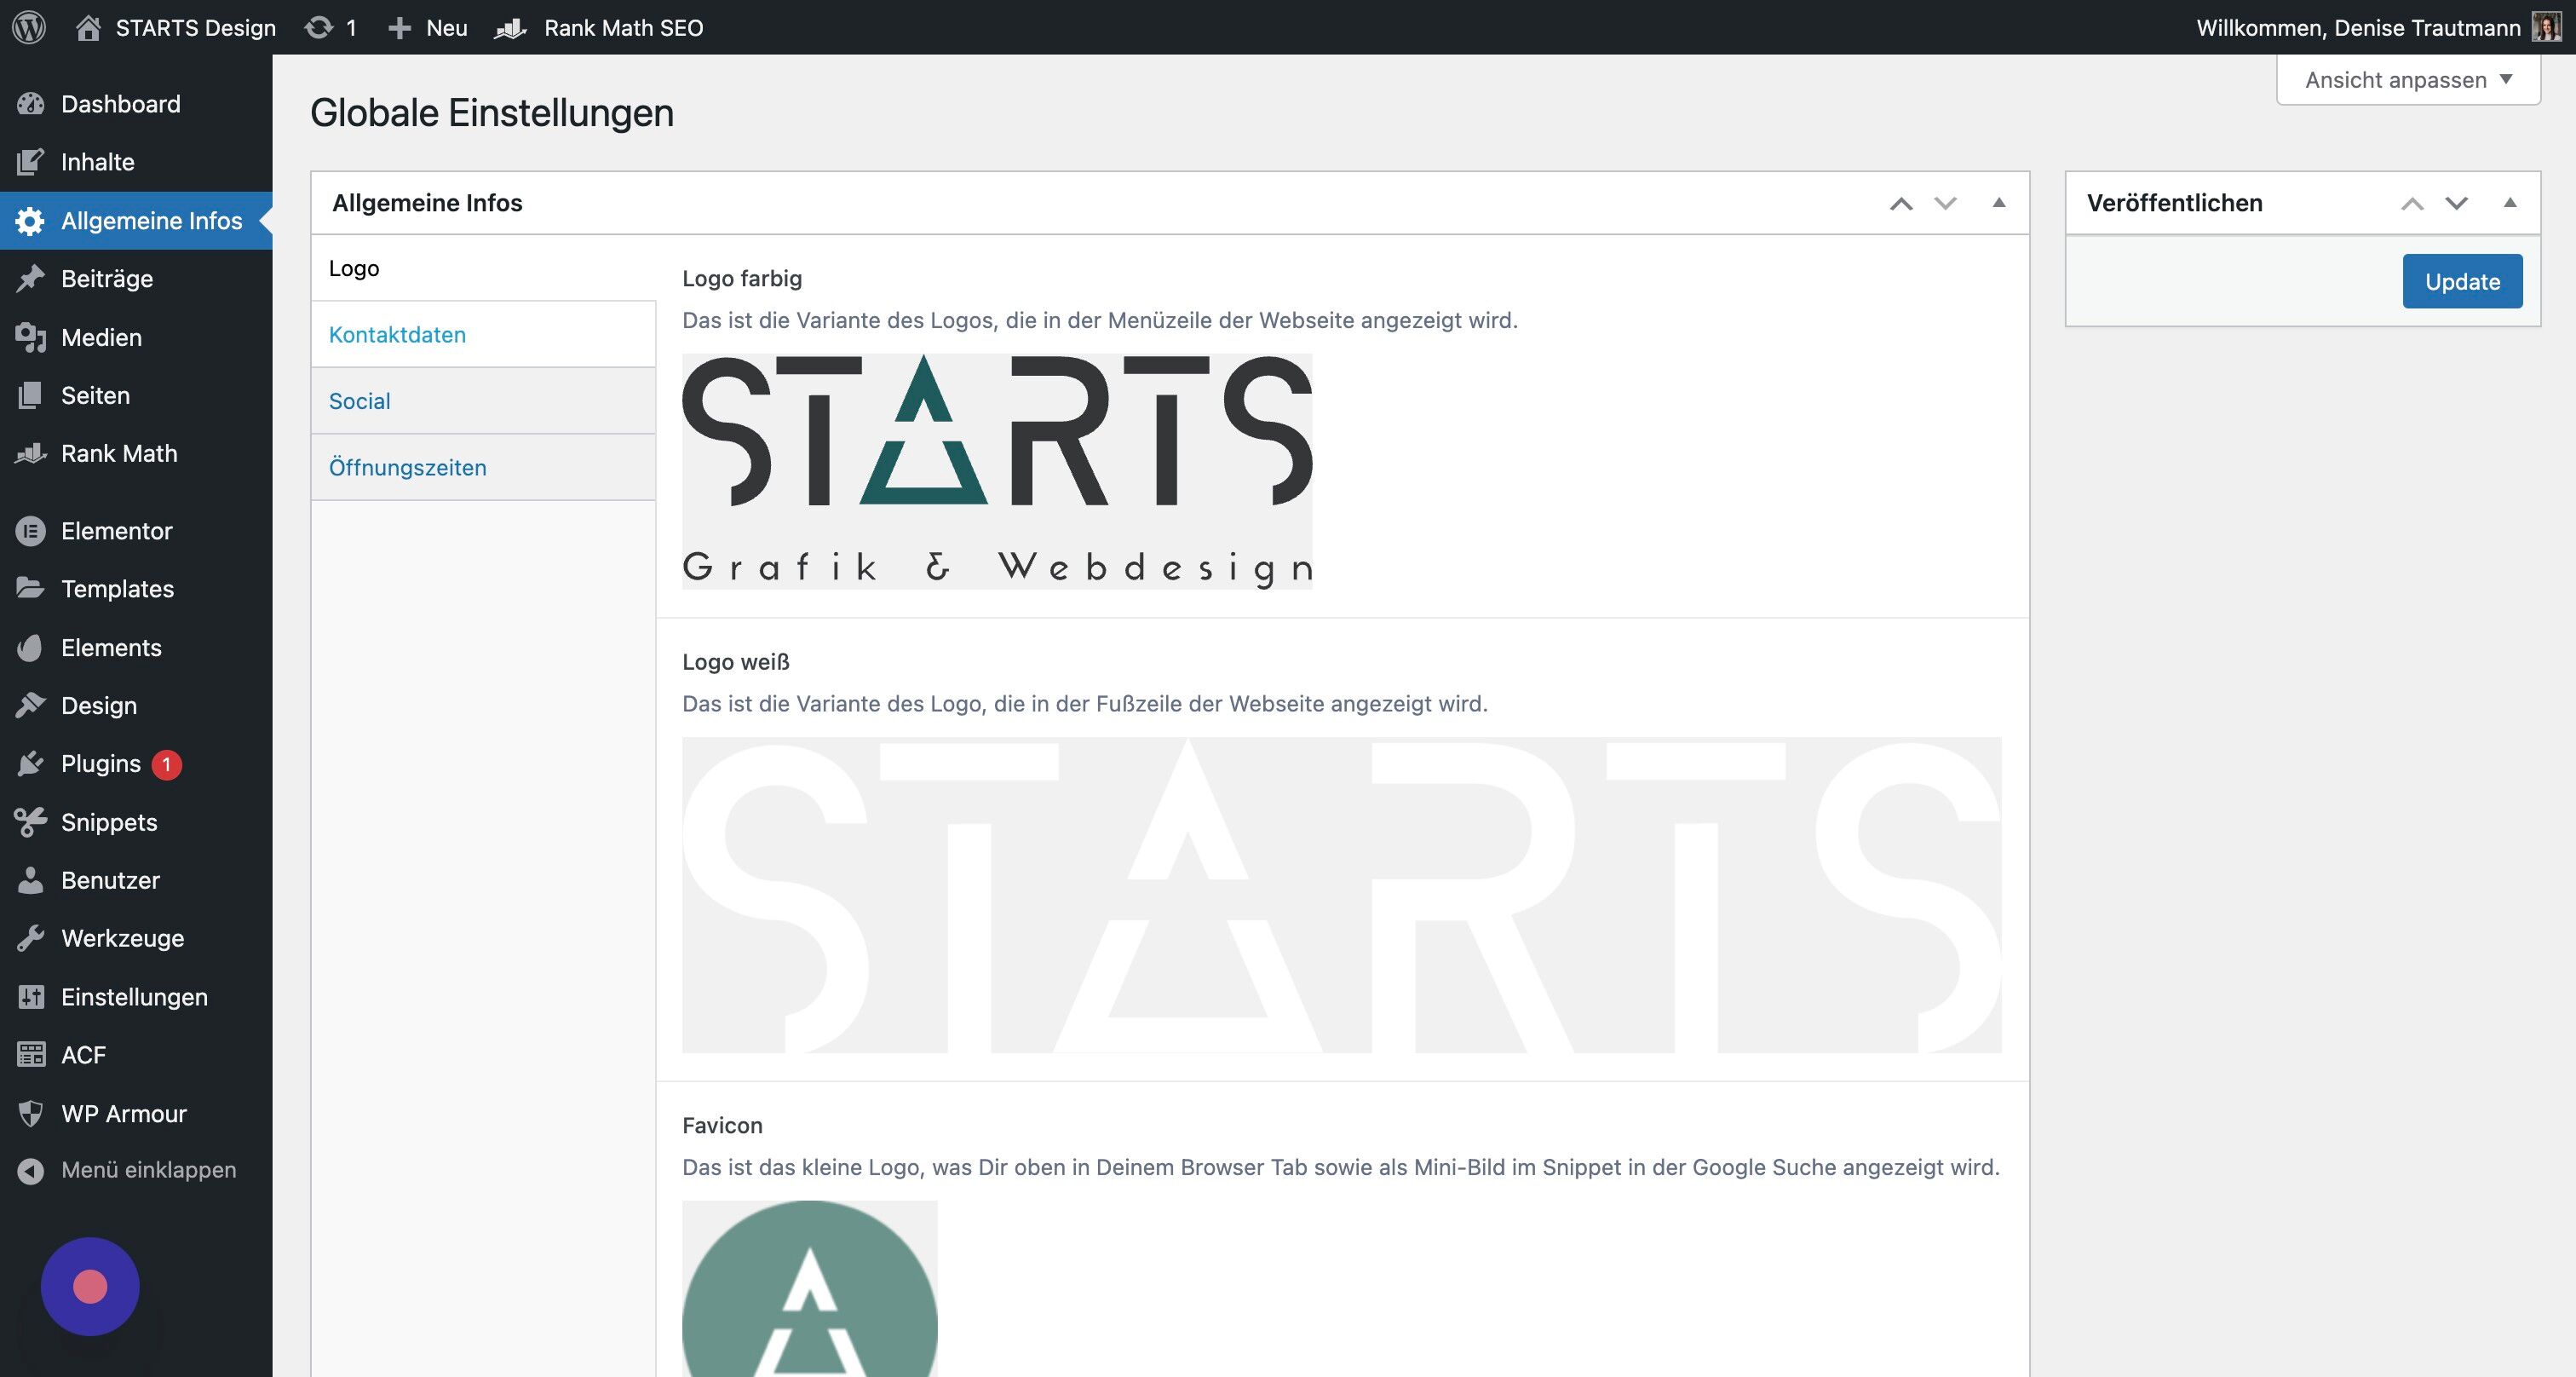
Task: Switch to the Kontaktdaten tab
Action: tap(483, 335)
